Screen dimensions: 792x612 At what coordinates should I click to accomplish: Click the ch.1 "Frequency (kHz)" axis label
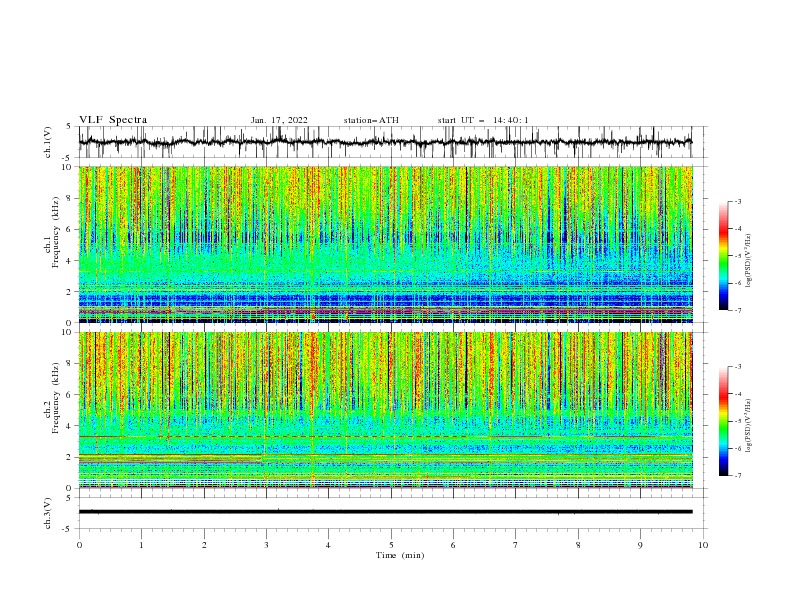pyautogui.click(x=55, y=233)
